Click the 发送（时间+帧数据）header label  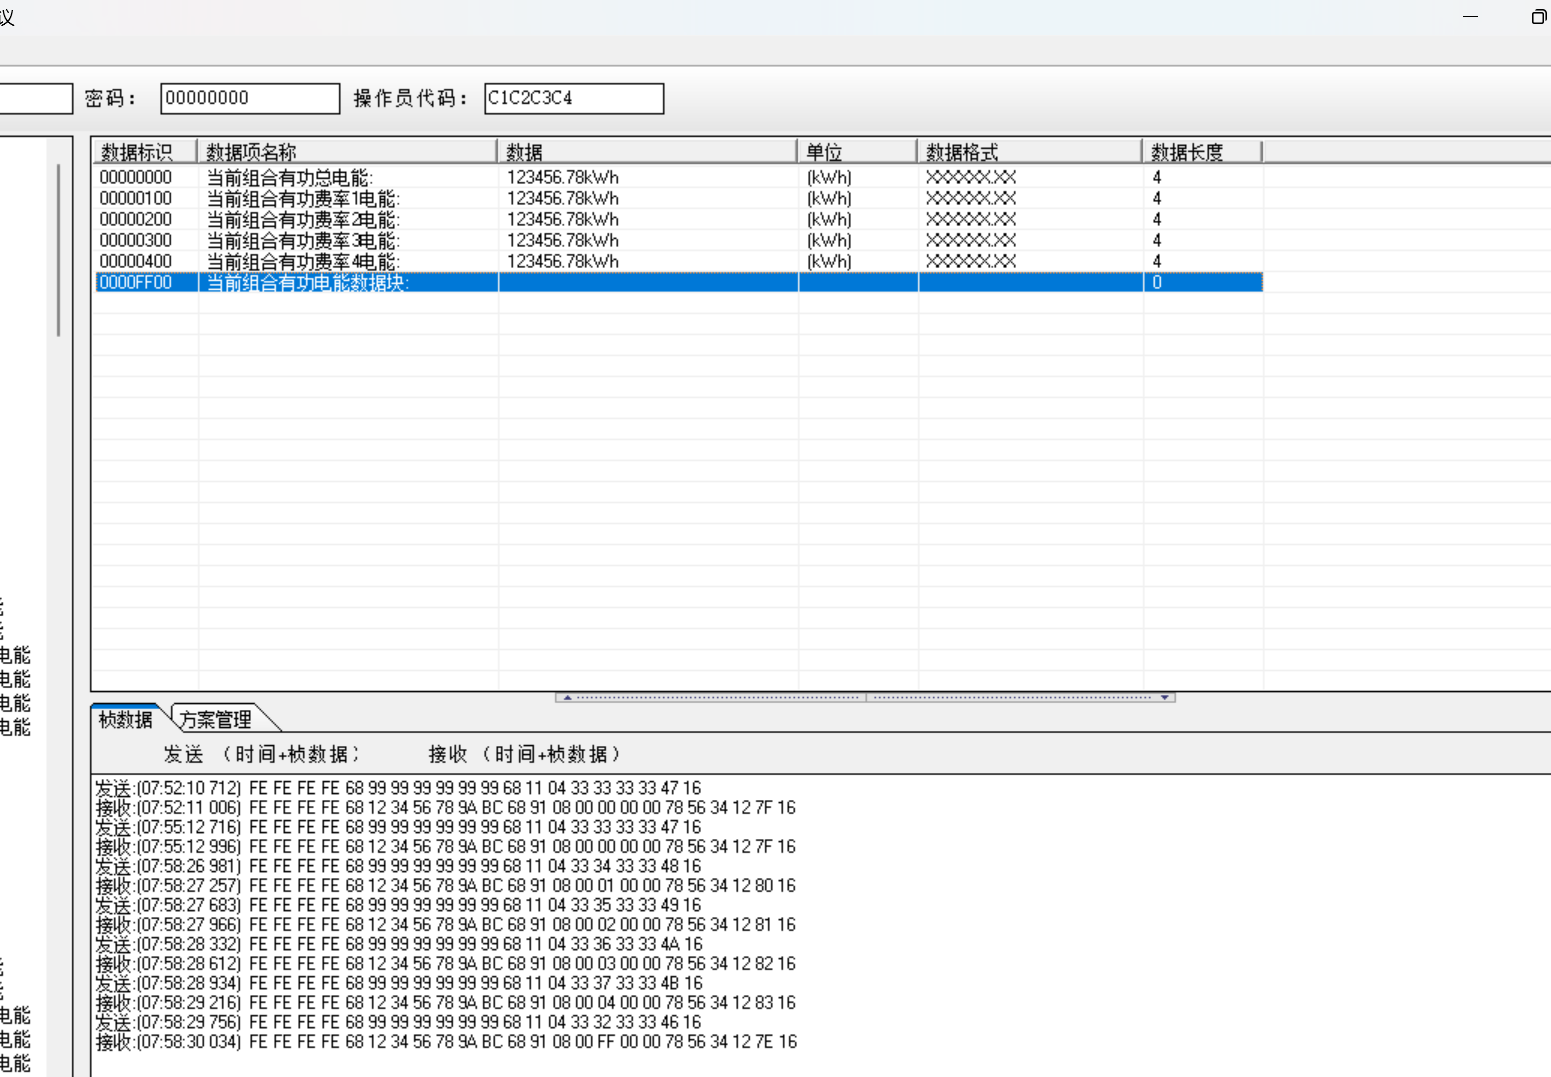(x=261, y=754)
